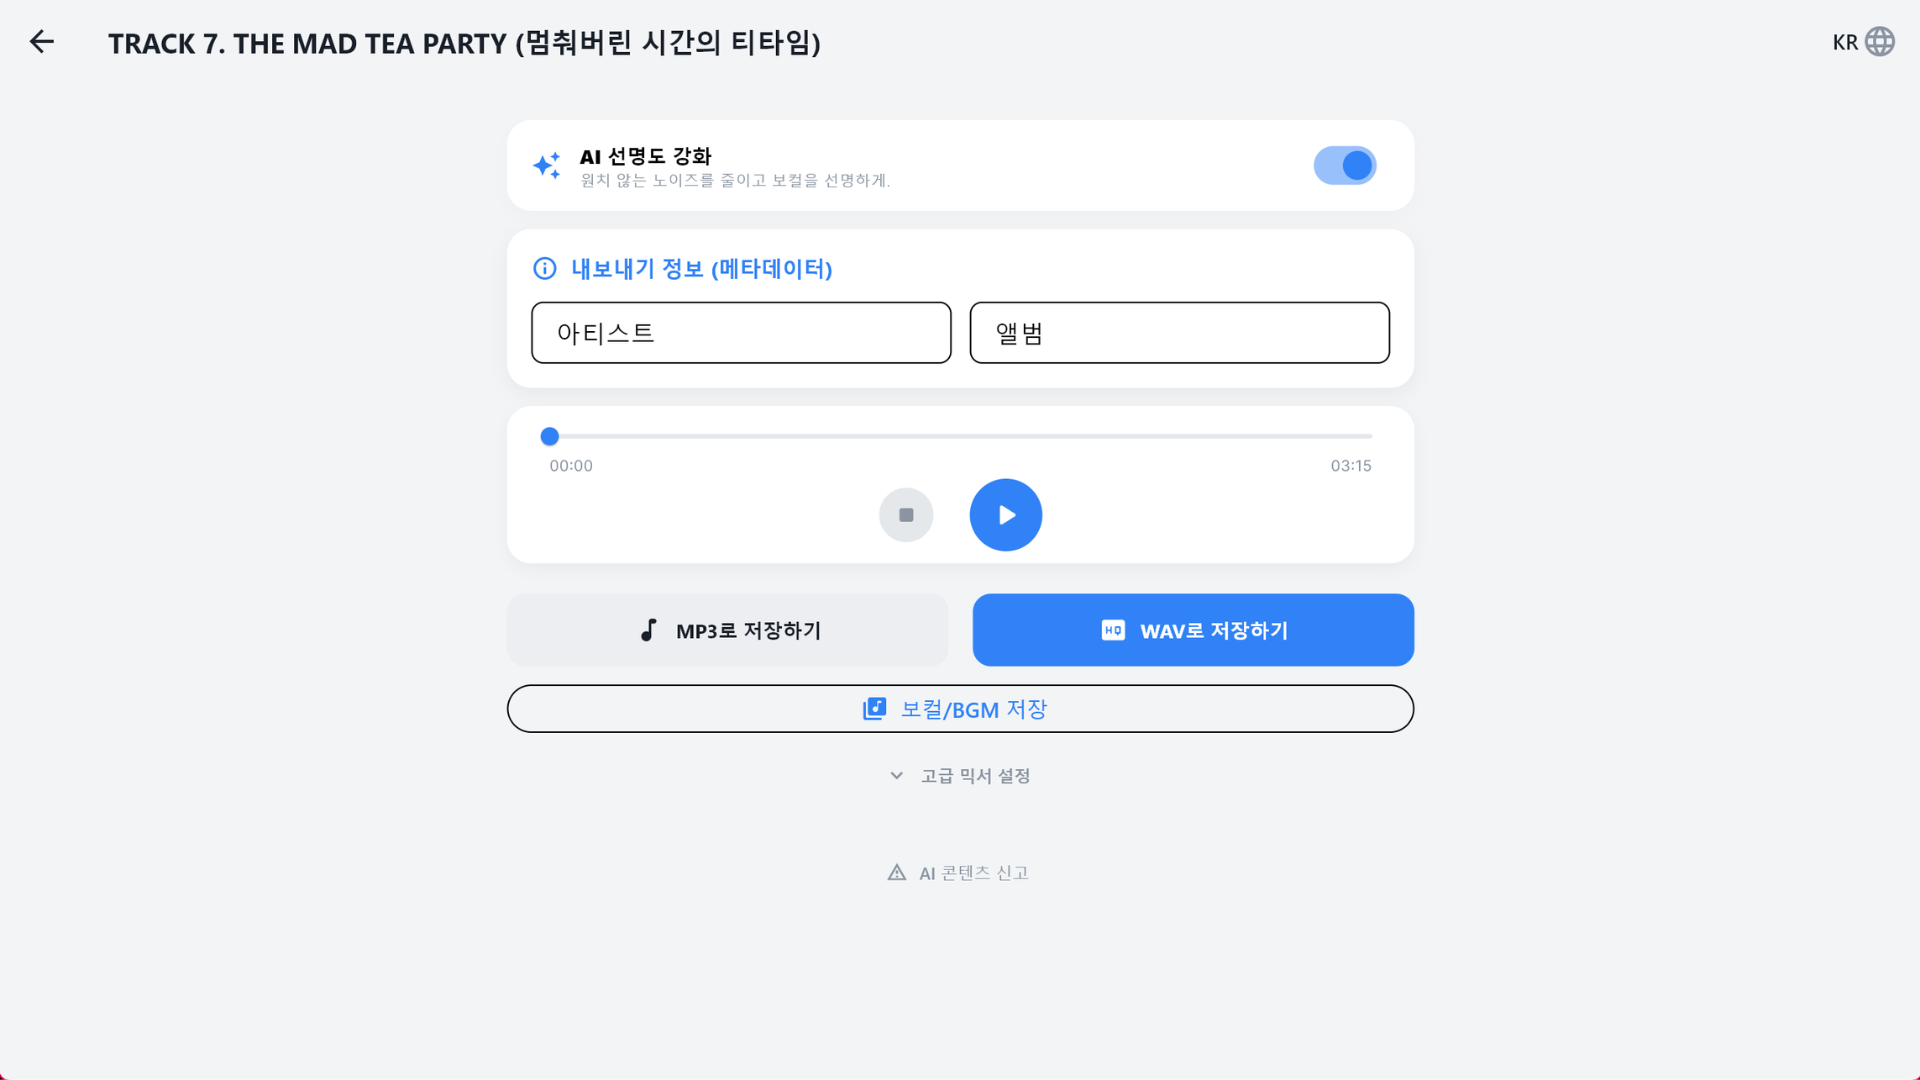1920x1080 pixels.
Task: Click the back arrow to leave track view
Action: pyautogui.click(x=41, y=41)
